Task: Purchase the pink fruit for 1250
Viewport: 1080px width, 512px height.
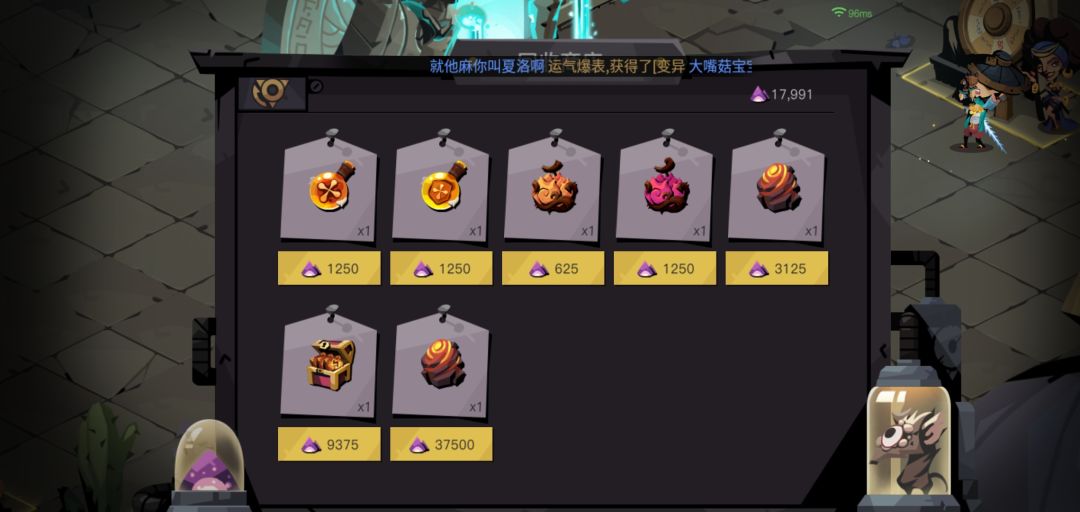Action: pos(665,268)
